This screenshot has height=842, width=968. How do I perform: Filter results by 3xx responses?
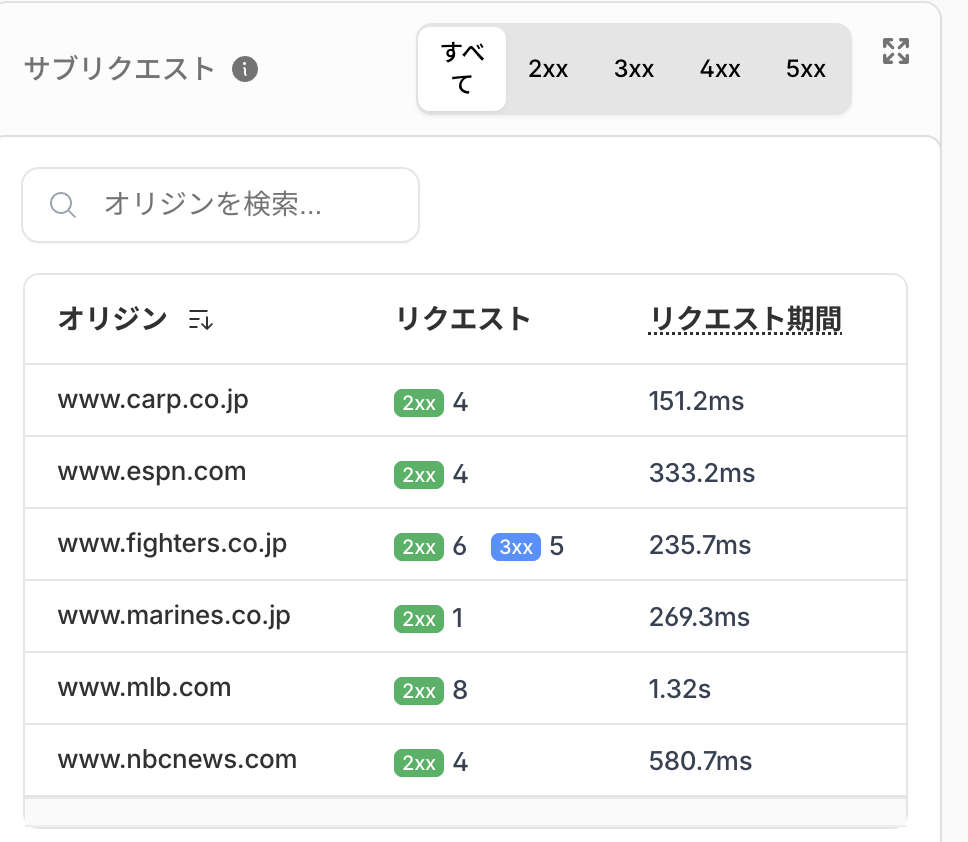634,69
